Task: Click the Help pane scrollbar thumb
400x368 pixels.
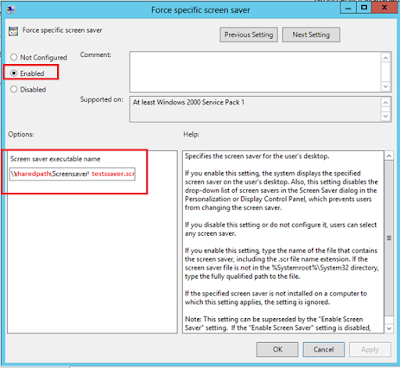Action: tap(389, 238)
